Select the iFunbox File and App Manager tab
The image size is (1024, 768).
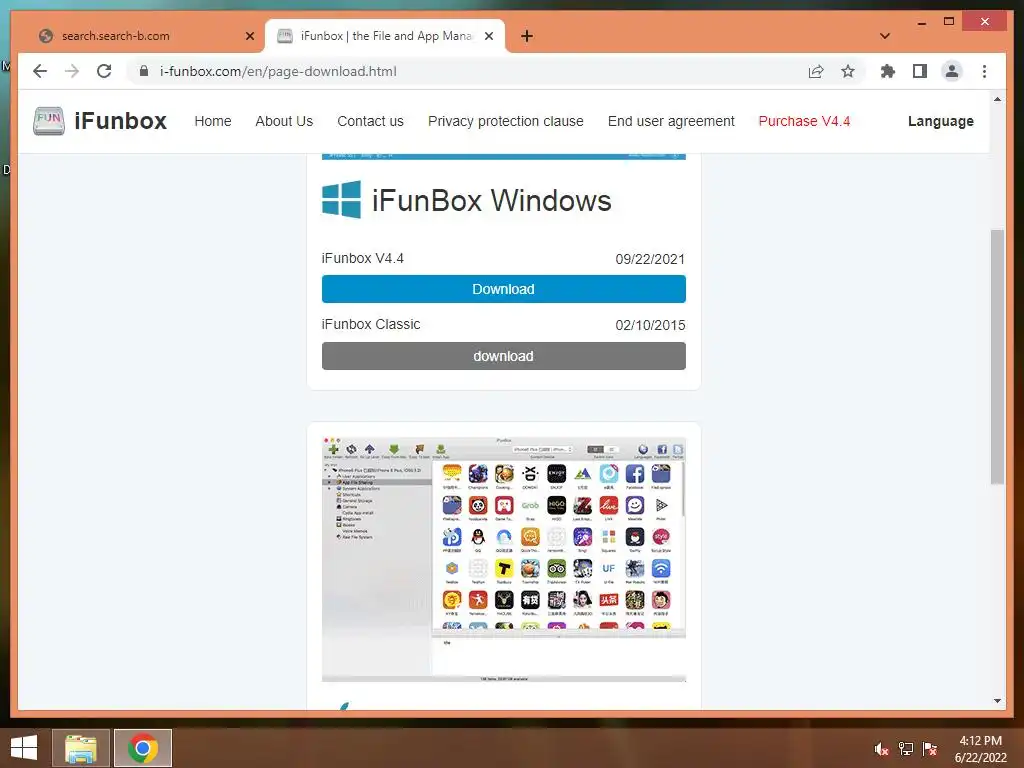[385, 36]
